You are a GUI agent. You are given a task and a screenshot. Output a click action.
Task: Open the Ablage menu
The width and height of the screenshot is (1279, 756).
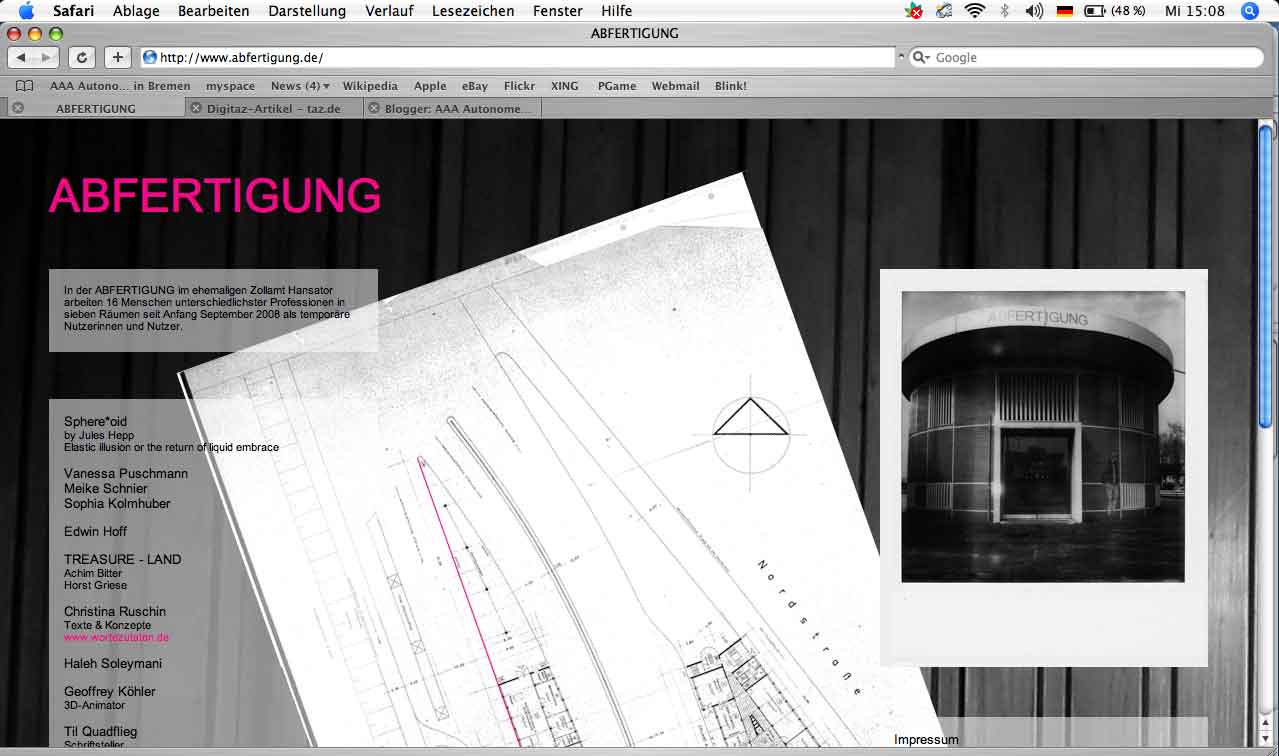click(x=136, y=11)
